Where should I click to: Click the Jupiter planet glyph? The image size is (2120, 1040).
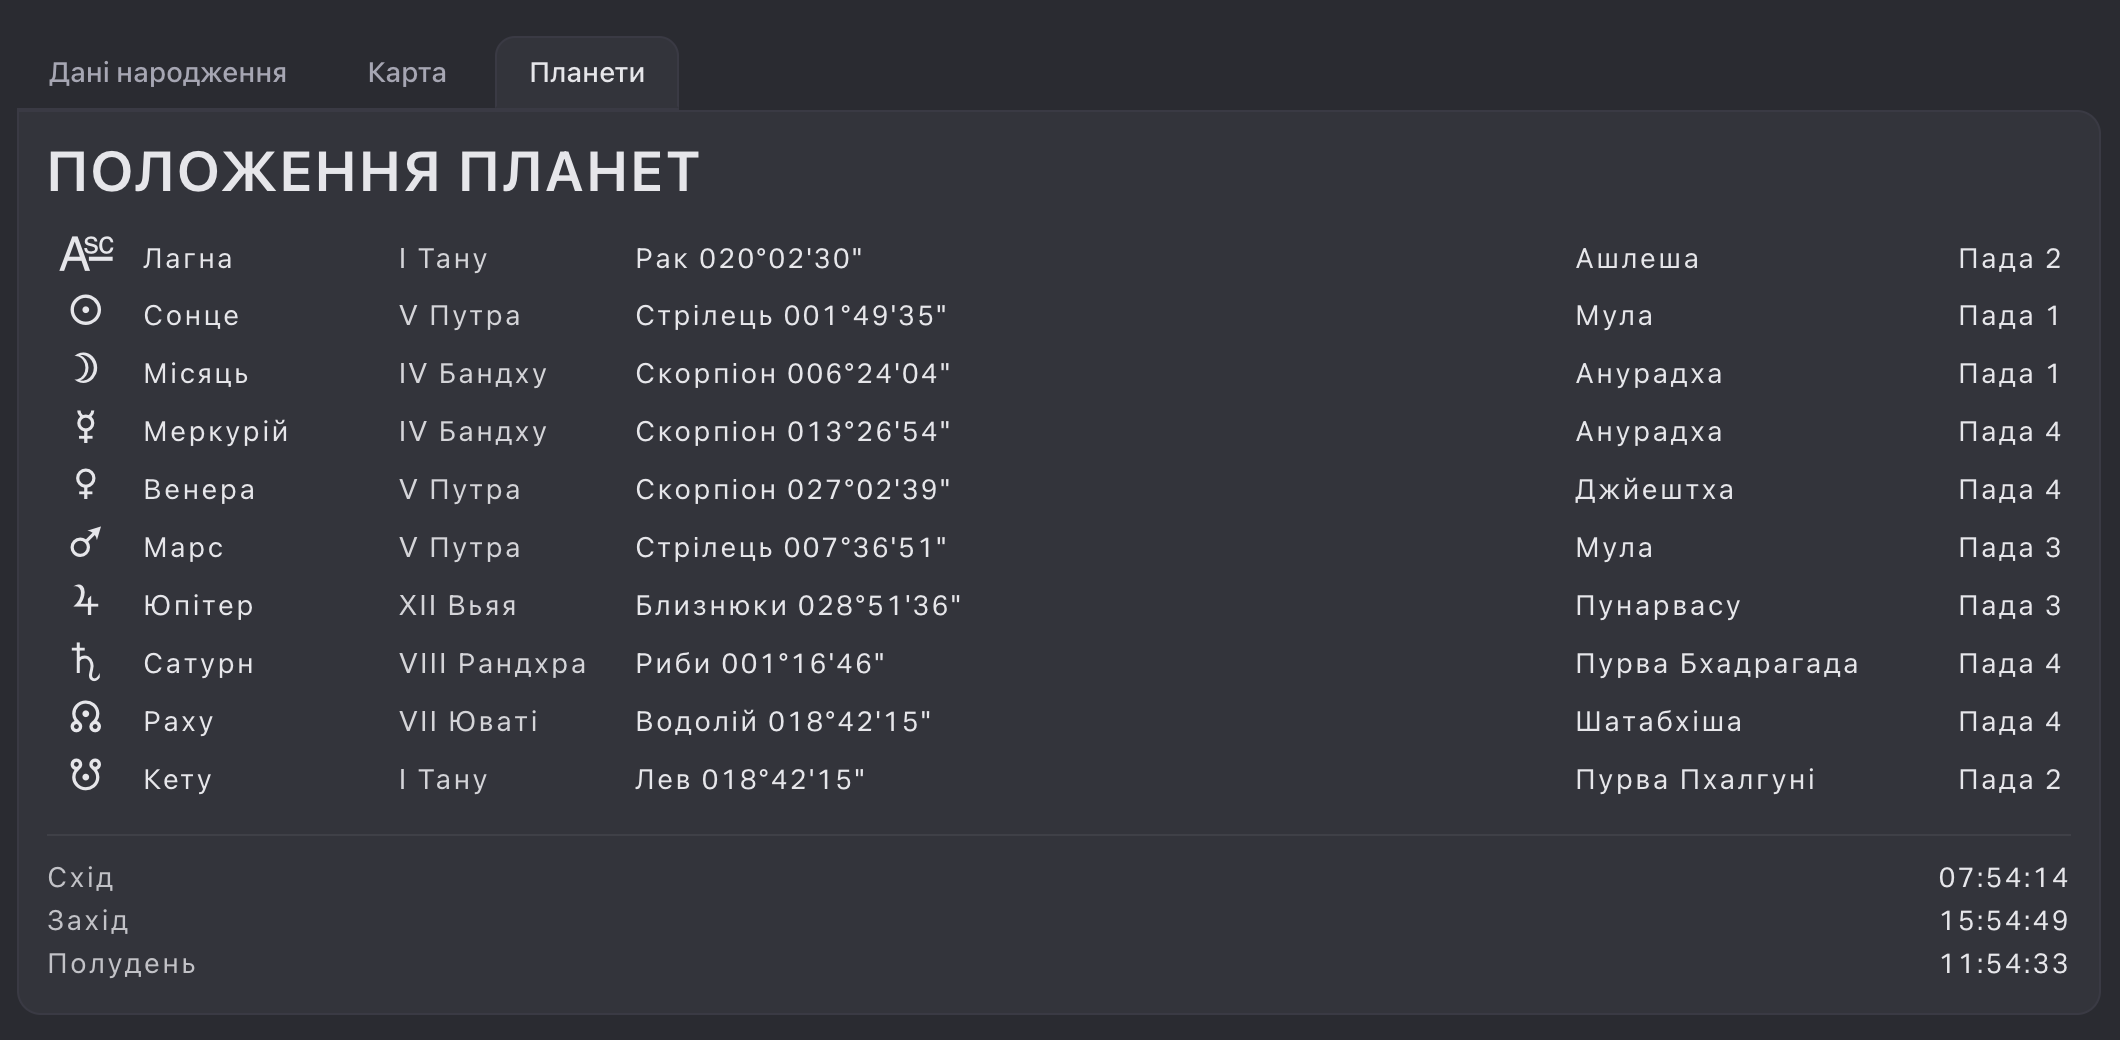click(86, 601)
